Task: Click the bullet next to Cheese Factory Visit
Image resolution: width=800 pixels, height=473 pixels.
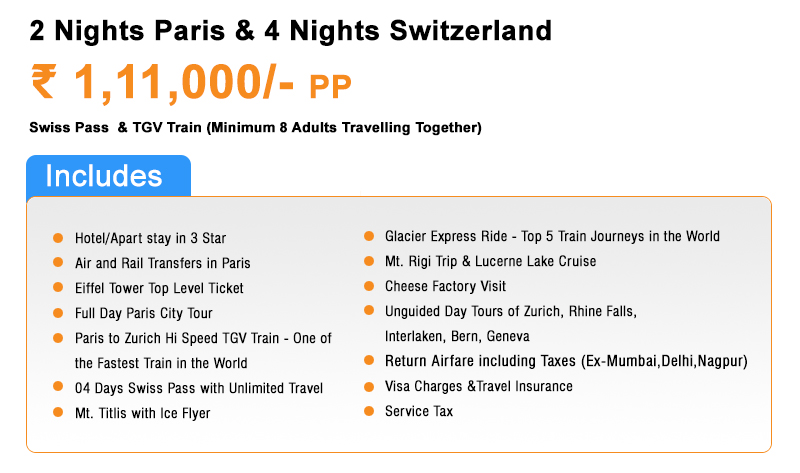Action: click(x=369, y=286)
